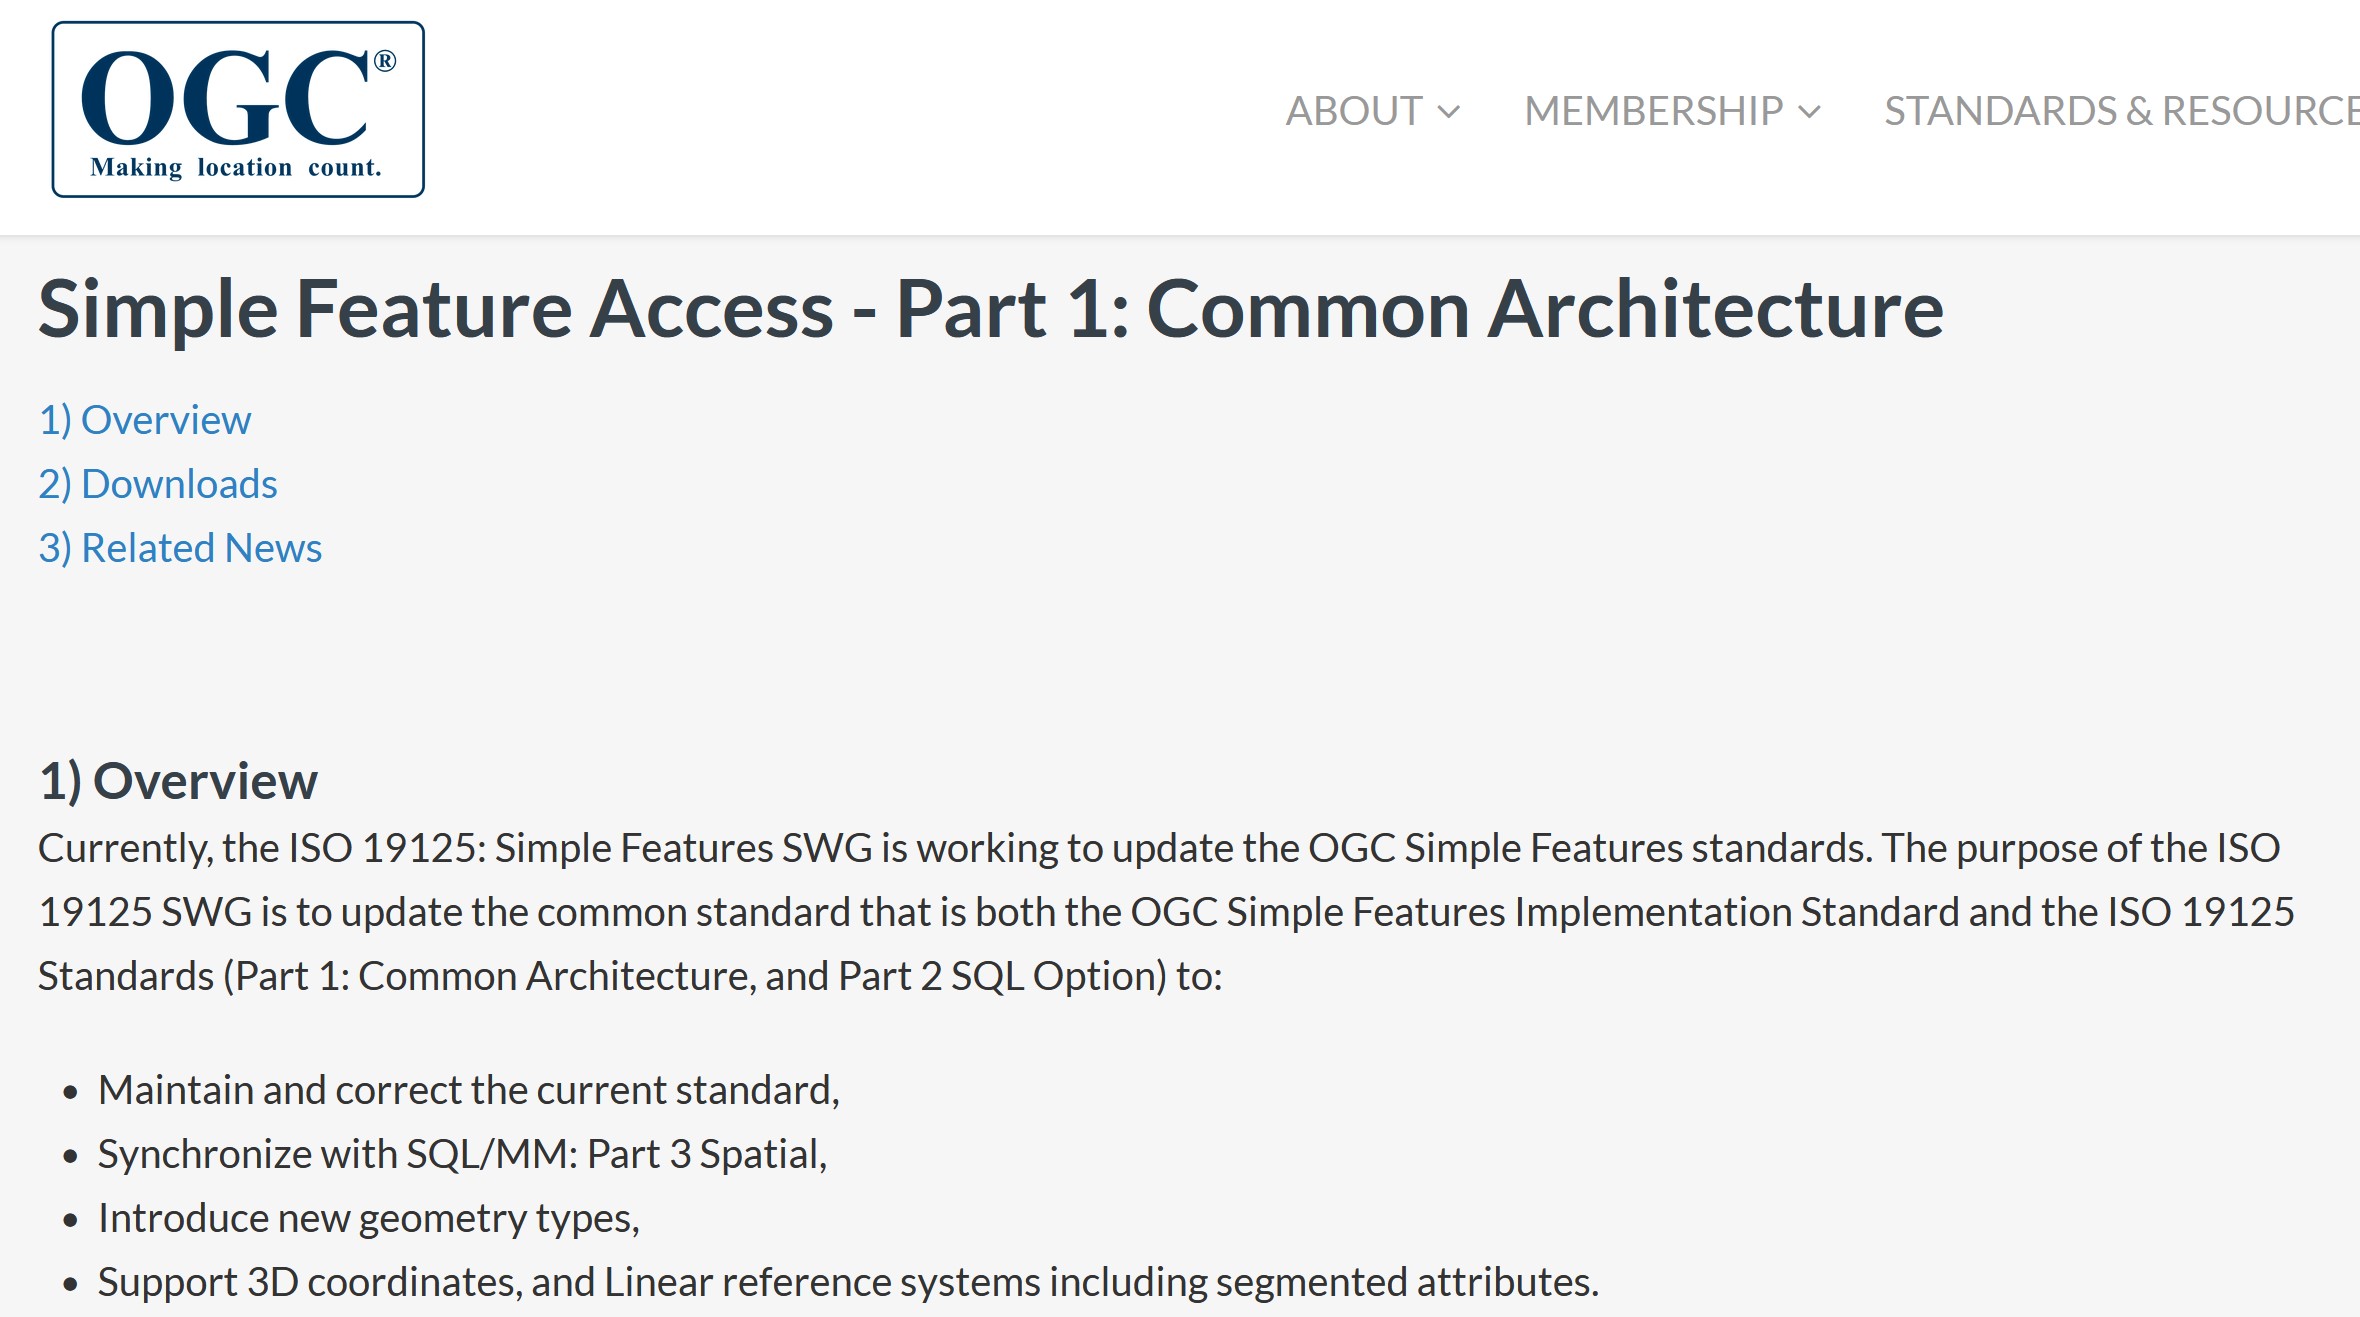The image size is (2360, 1317).
Task: Expand the chevron next to MEMBERSHIP
Action: [x=1810, y=112]
